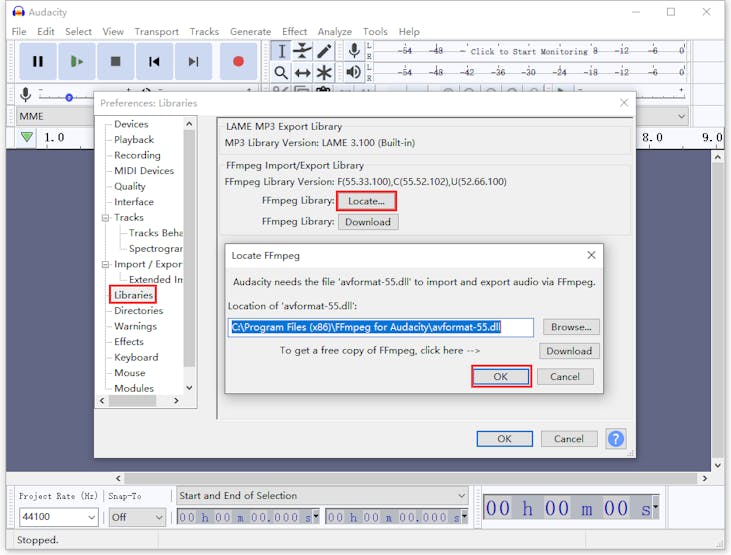Select Libraries in preferences tree

tap(133, 295)
